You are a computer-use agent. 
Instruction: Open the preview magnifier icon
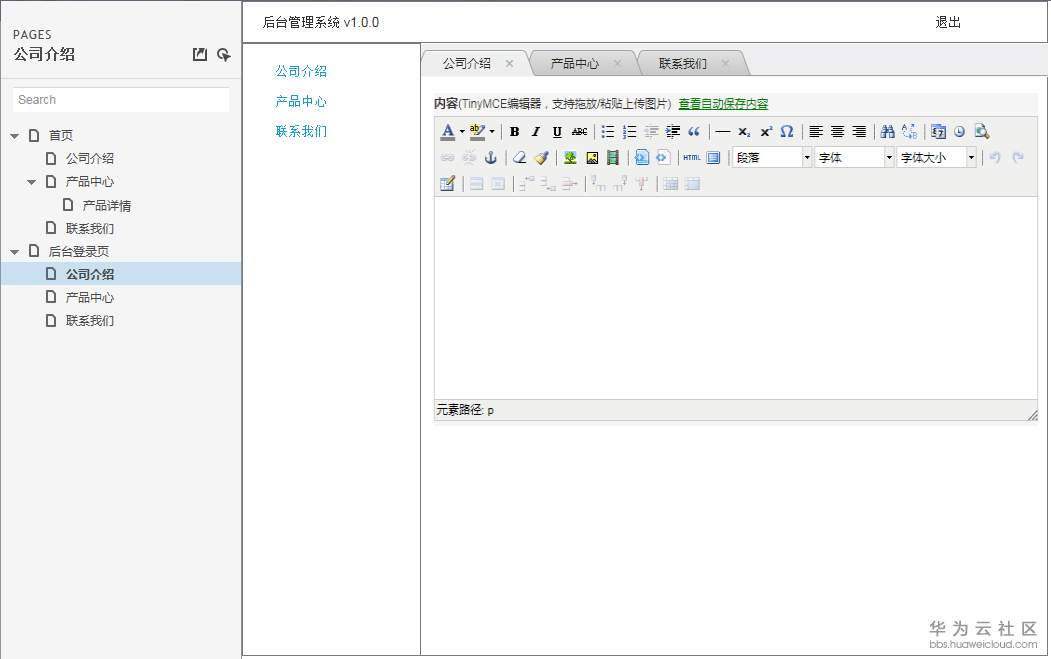click(981, 132)
